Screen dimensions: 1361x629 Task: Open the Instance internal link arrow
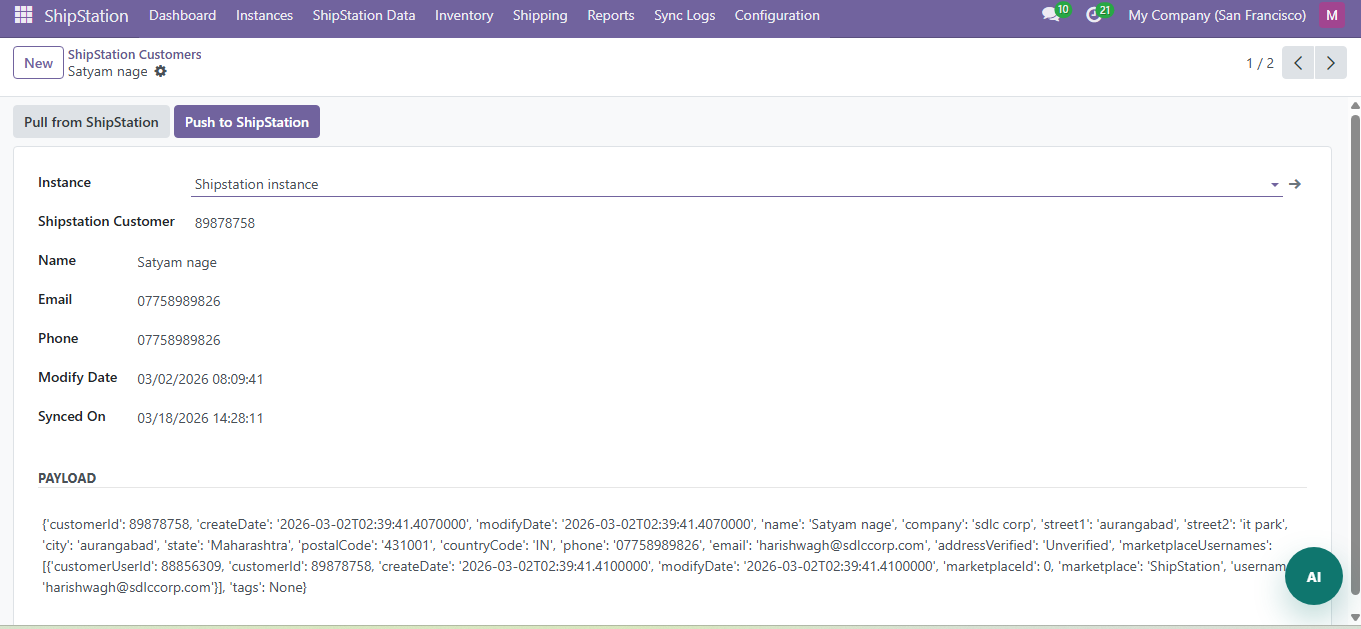(x=1295, y=184)
